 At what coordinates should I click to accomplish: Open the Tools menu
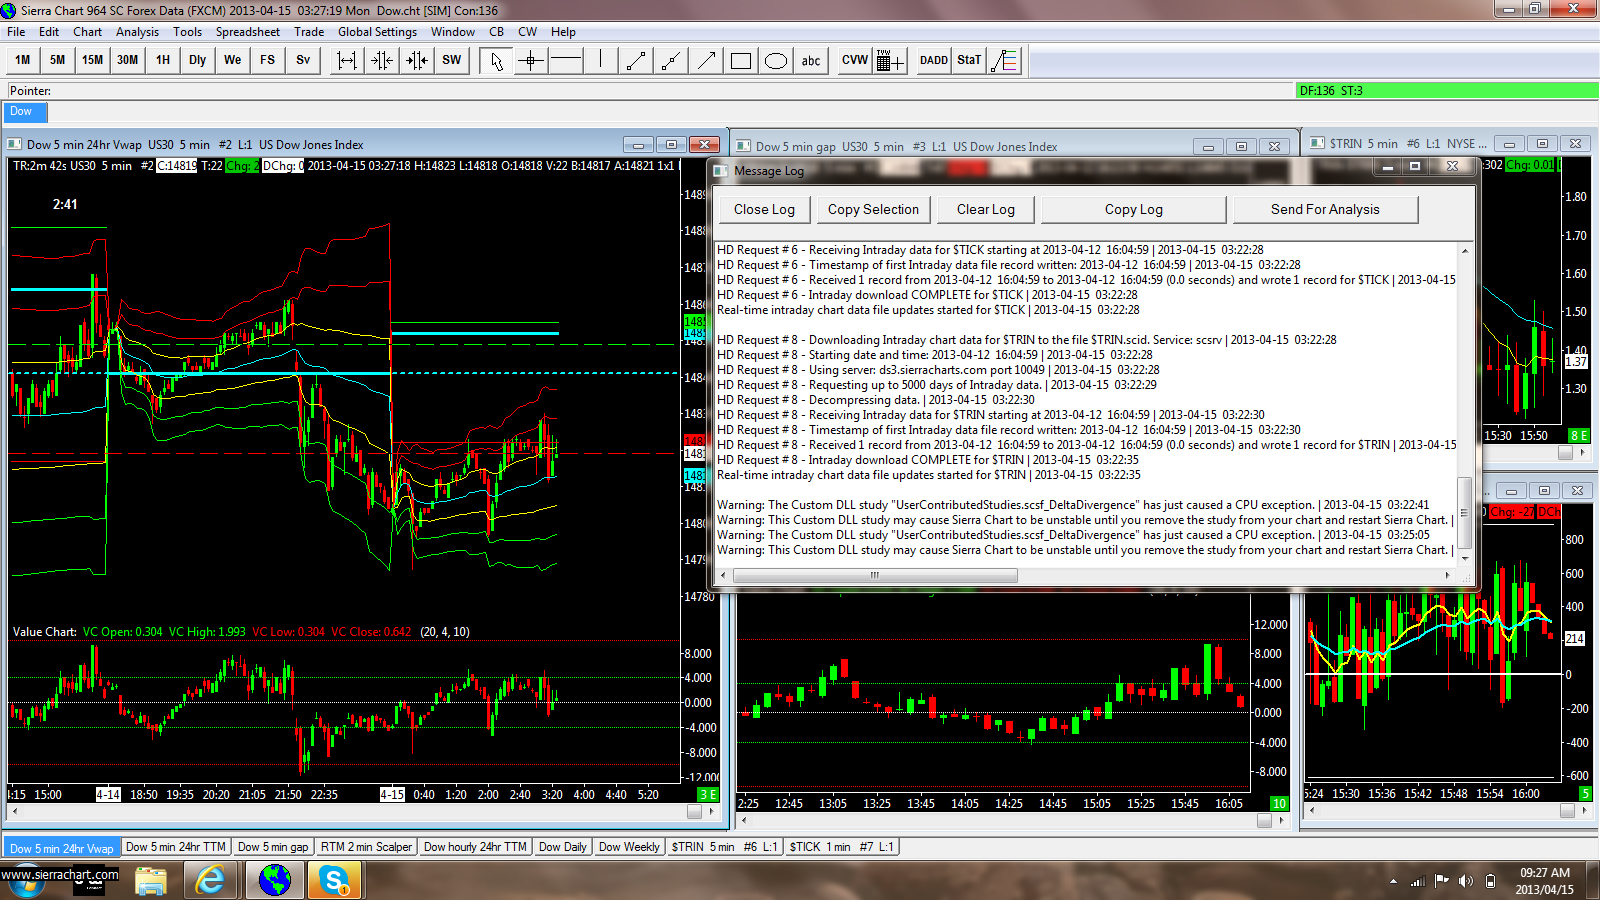[x=187, y=32]
